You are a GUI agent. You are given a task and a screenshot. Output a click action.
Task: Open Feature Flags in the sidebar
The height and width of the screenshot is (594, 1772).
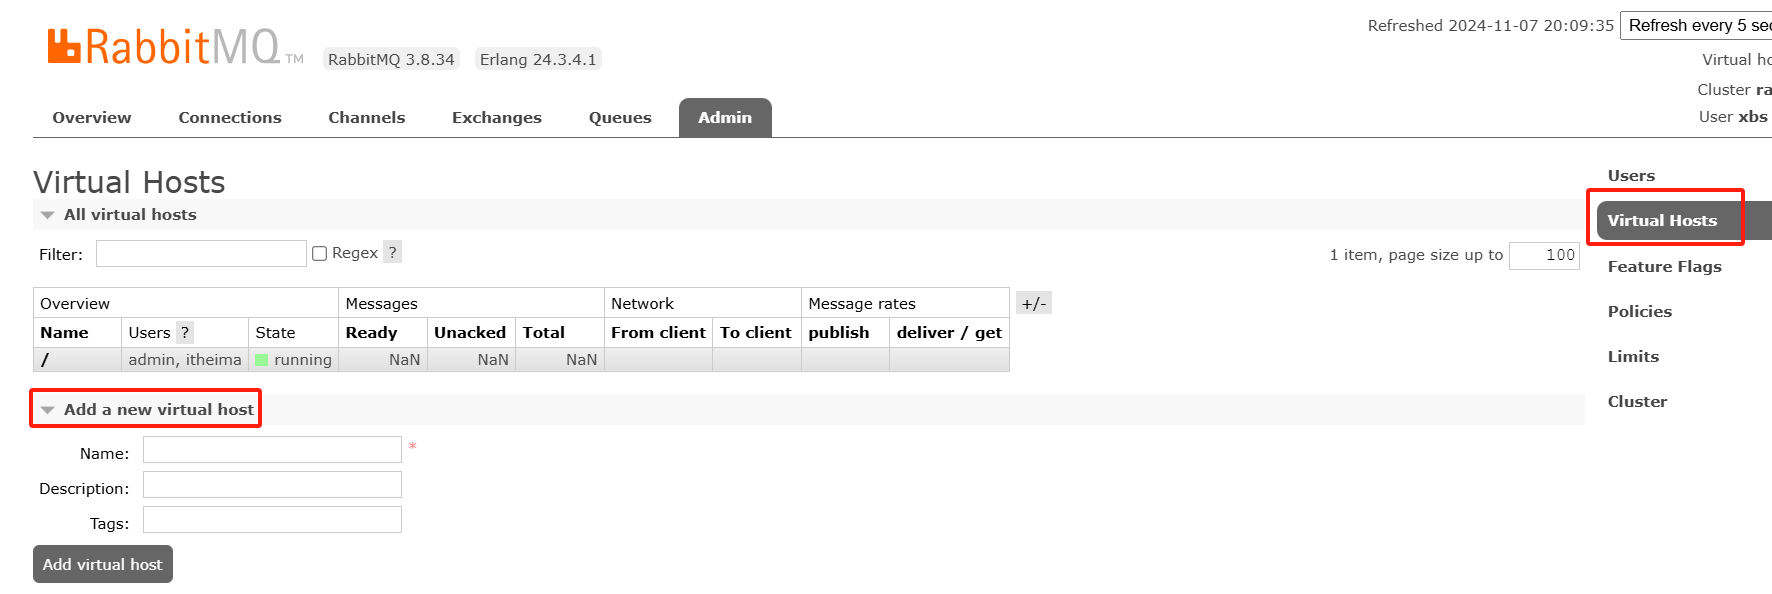[1665, 267]
